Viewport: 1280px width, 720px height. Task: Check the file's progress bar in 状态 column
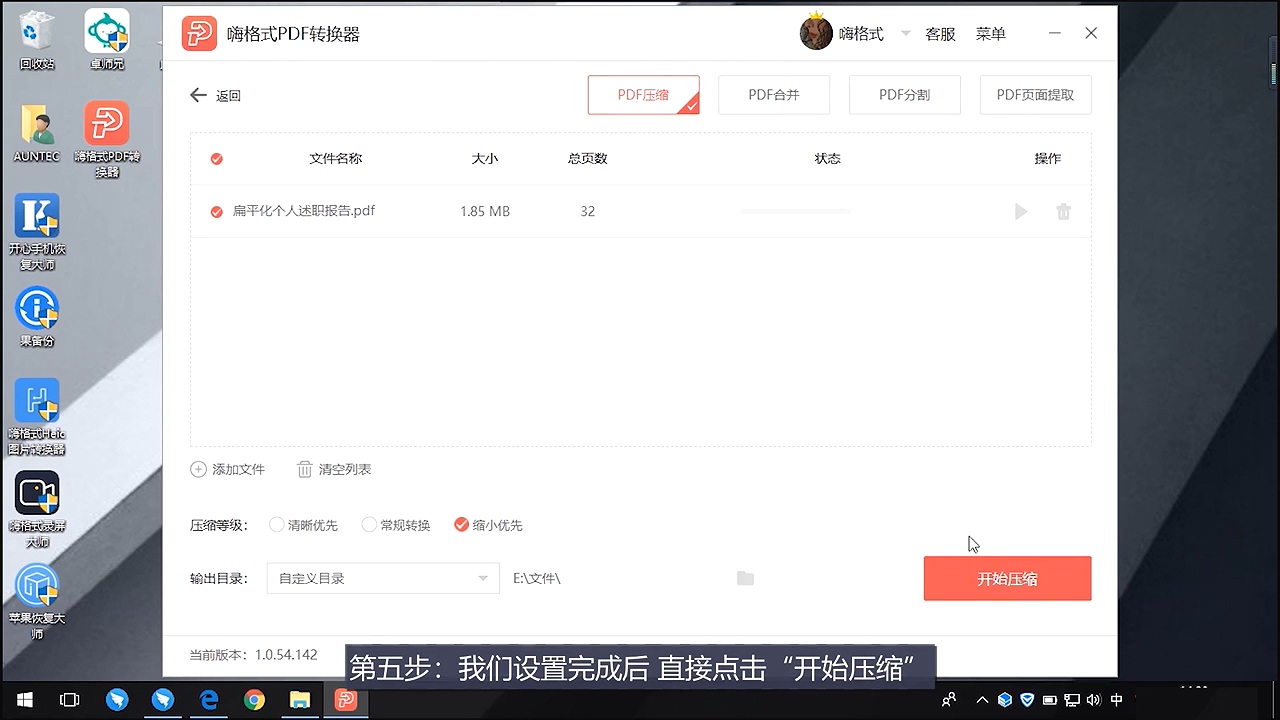click(x=795, y=211)
